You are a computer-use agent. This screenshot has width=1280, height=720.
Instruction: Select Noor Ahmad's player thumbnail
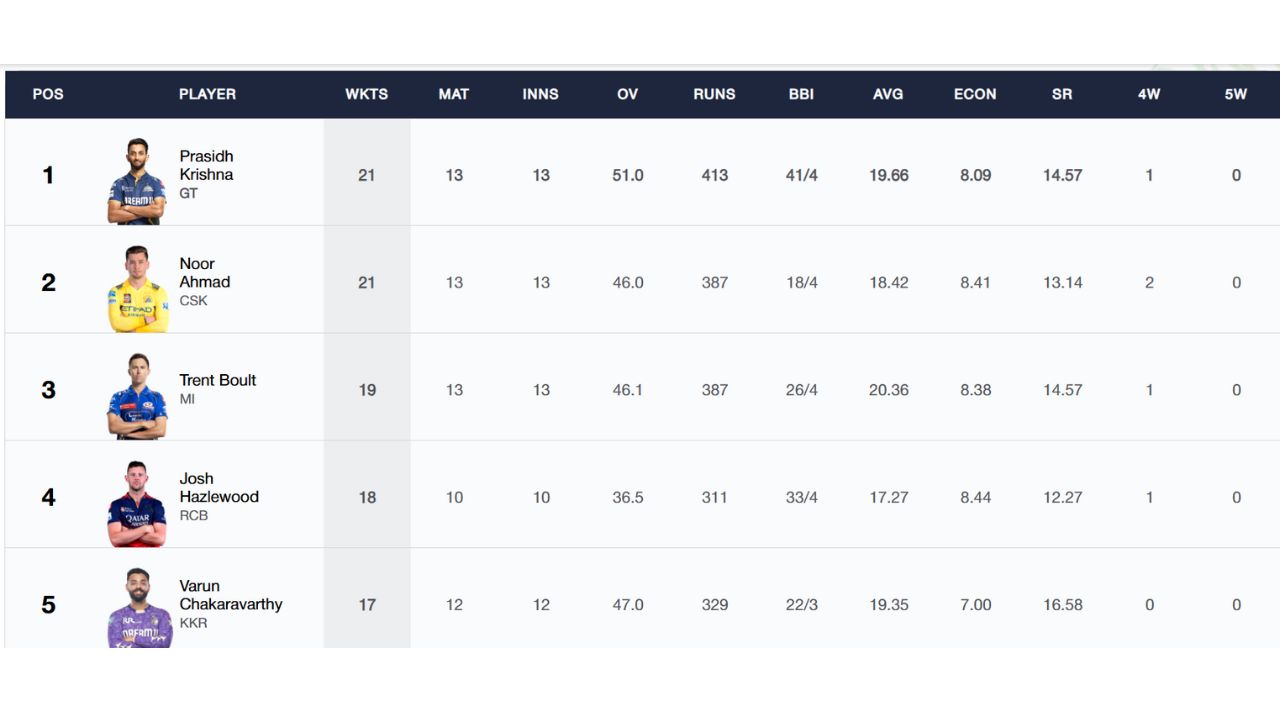click(138, 289)
